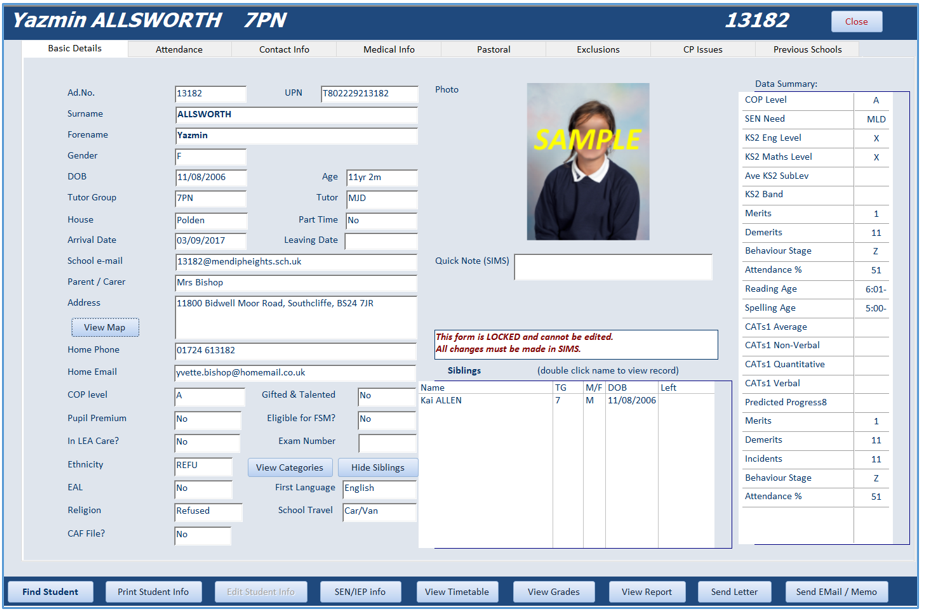Image resolution: width=926 pixels, height=612 pixels.
Task: Click the Address text box
Action: 296,318
